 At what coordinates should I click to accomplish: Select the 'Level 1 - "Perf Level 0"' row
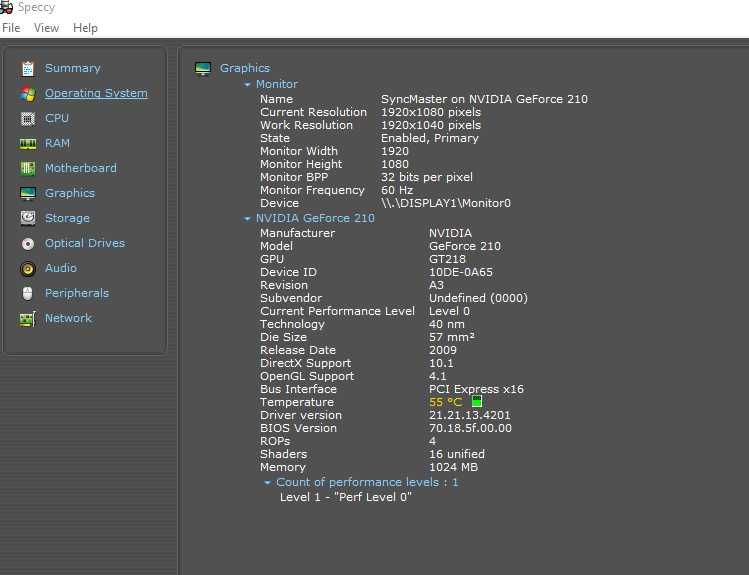click(346, 497)
